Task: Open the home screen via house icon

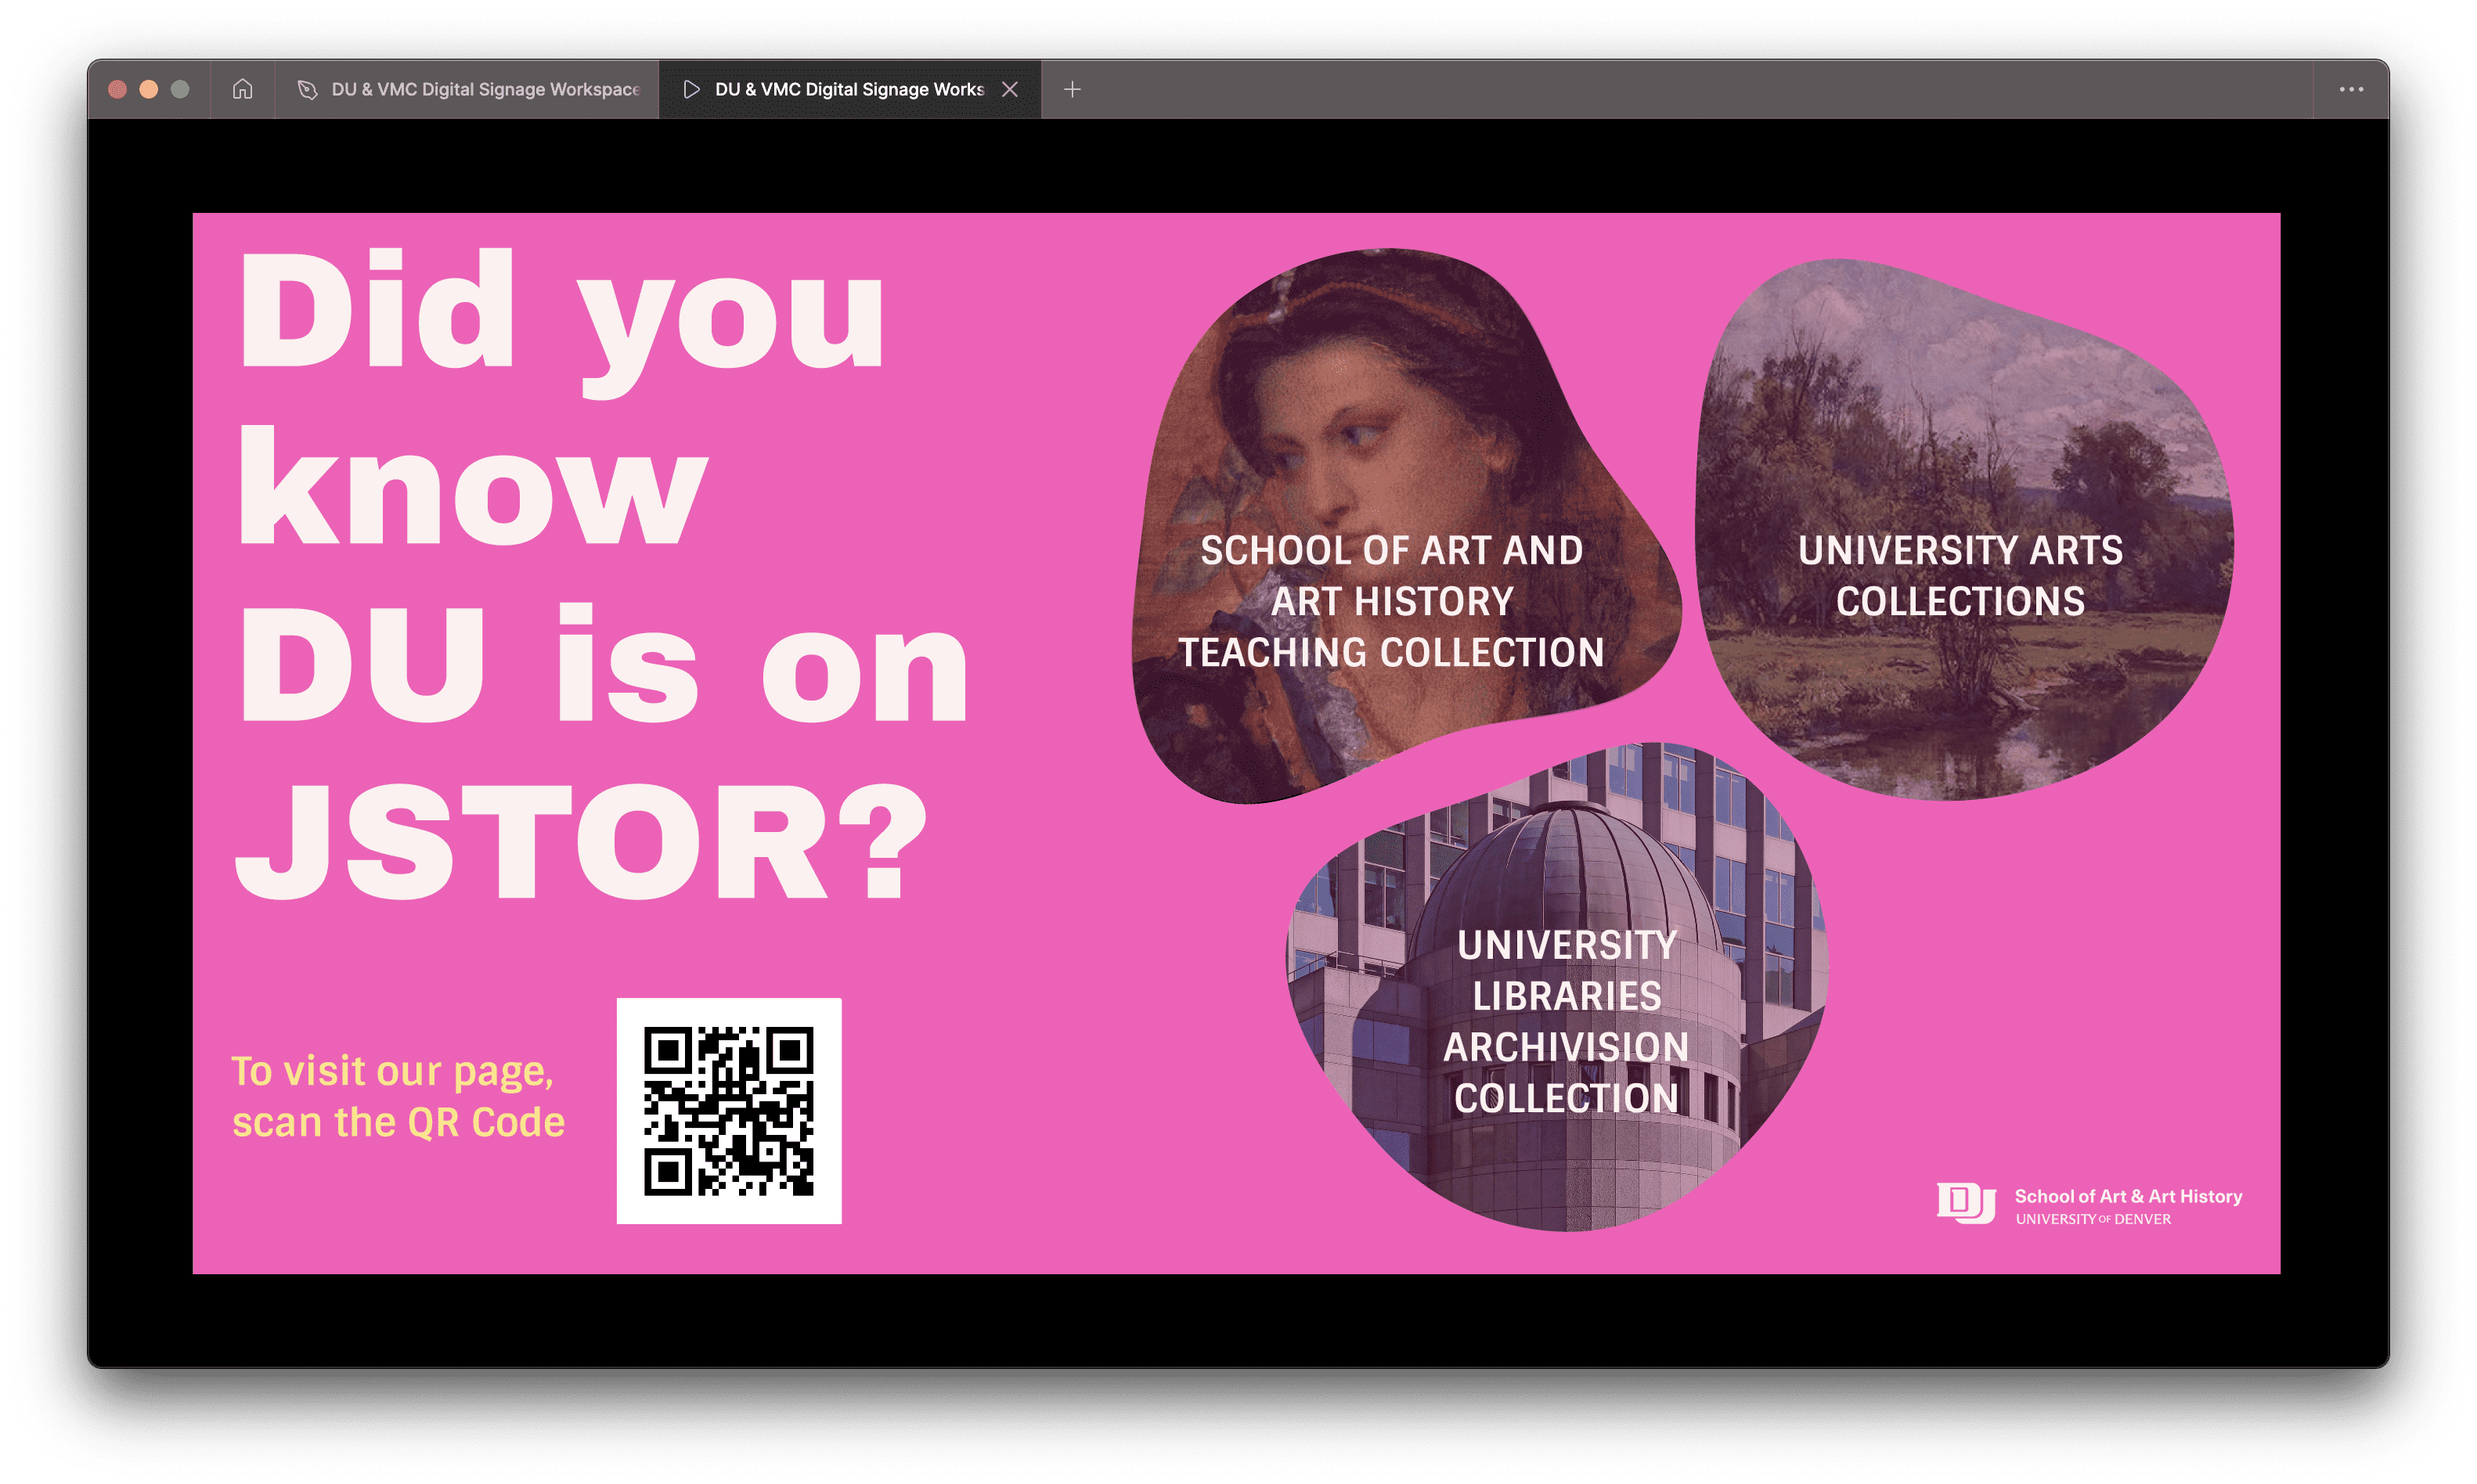Action: 242,89
